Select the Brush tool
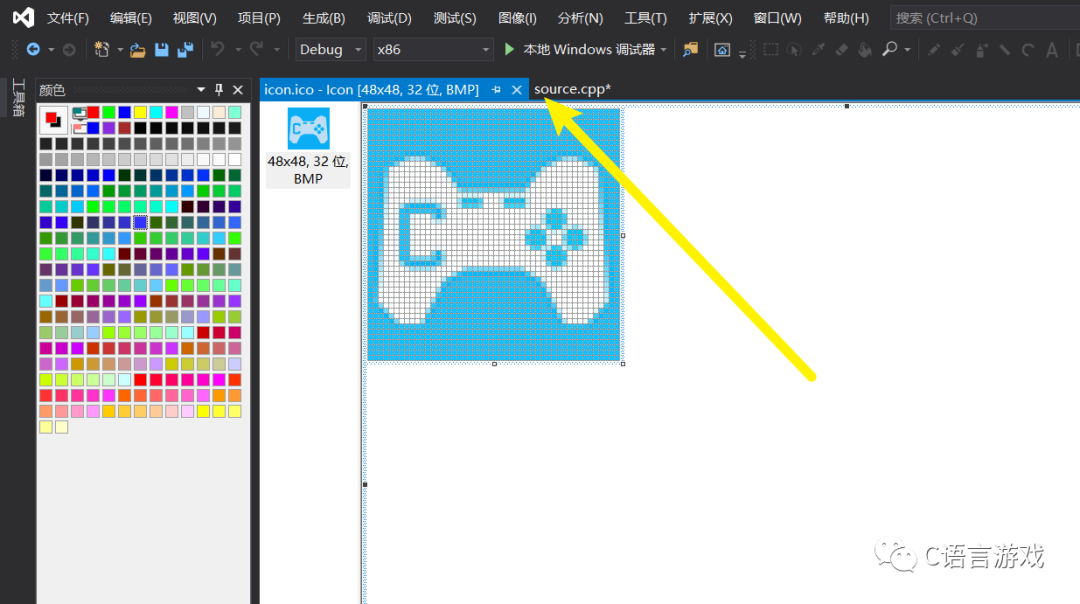The height and width of the screenshot is (604, 1080). [x=957, y=50]
